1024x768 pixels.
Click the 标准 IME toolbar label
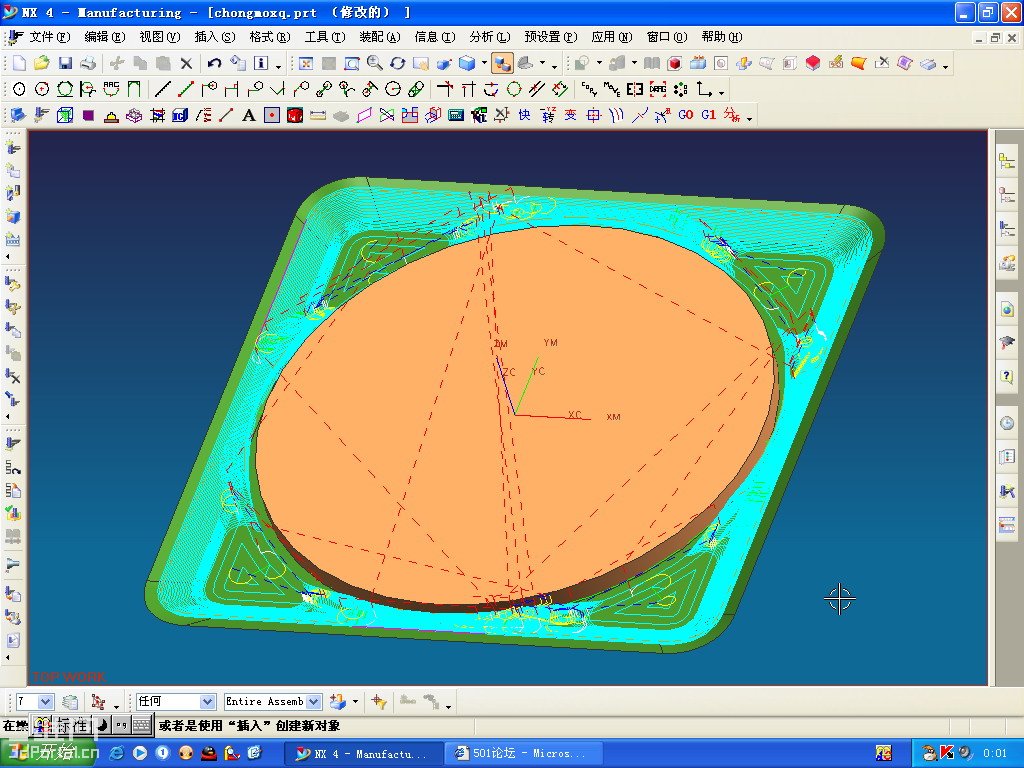(x=71, y=725)
